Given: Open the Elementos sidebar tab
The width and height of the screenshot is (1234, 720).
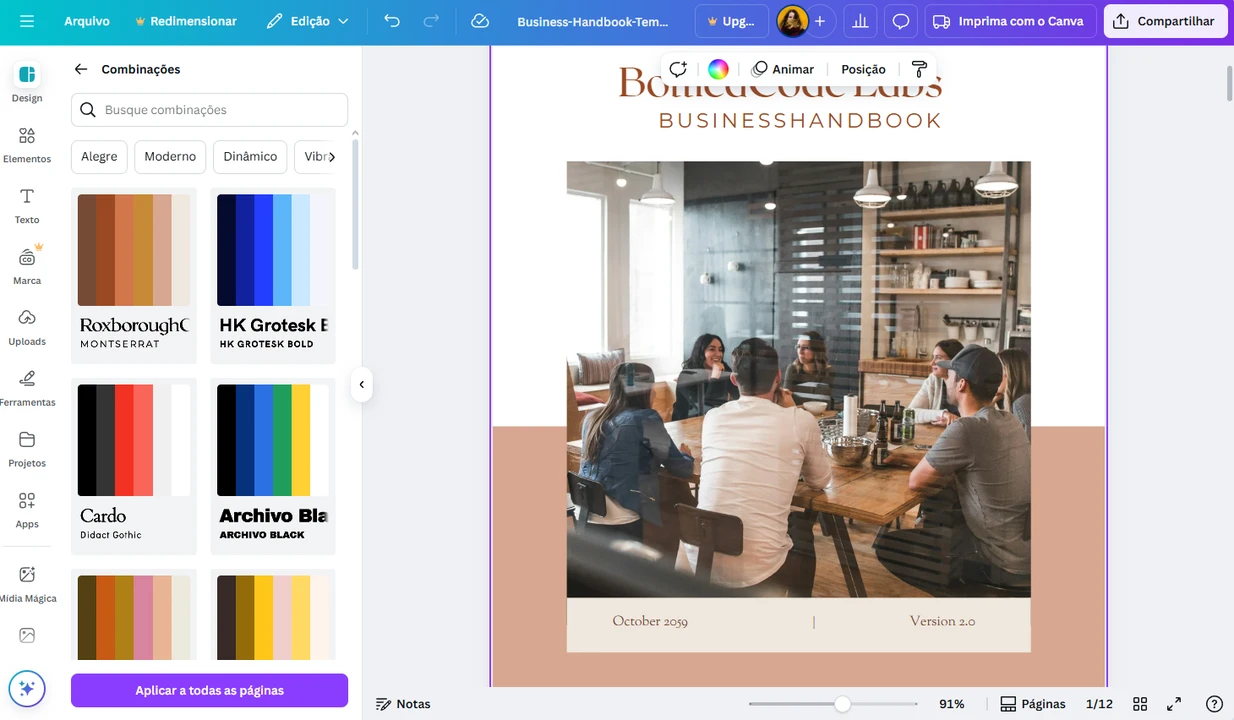Looking at the screenshot, I should pos(27,145).
